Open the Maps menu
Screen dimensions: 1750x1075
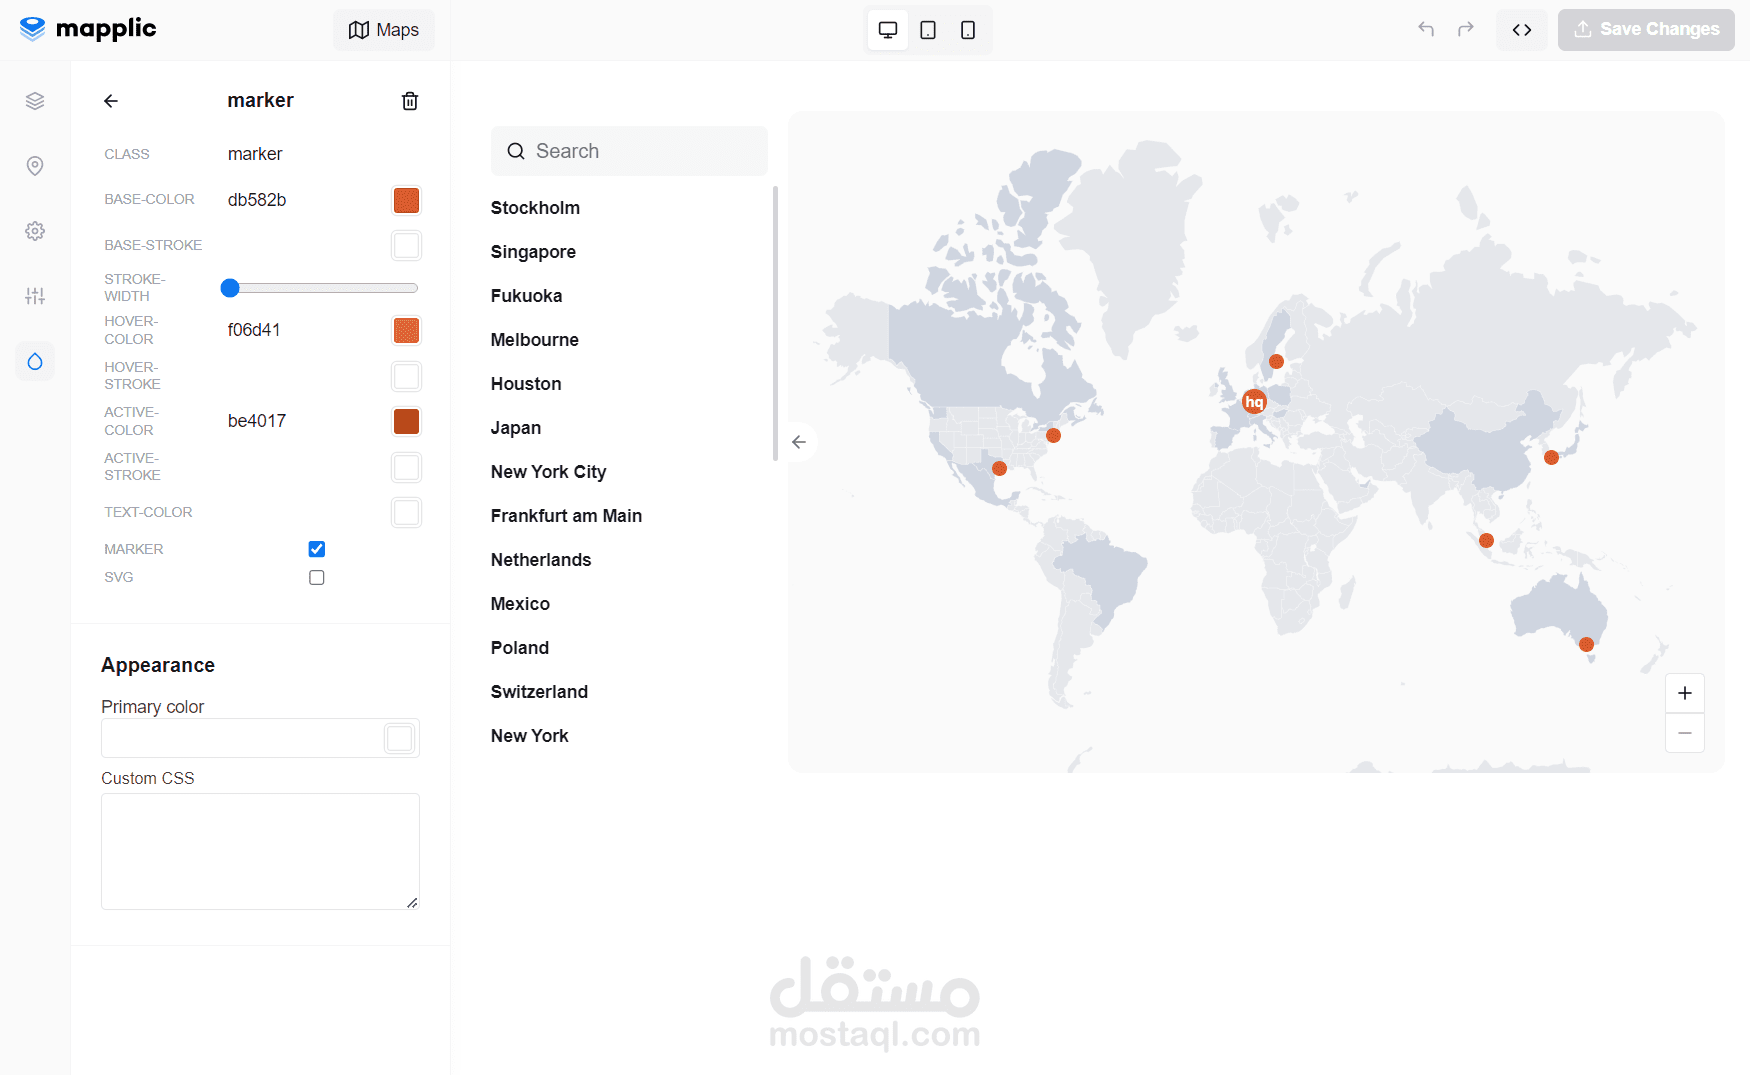tap(384, 30)
